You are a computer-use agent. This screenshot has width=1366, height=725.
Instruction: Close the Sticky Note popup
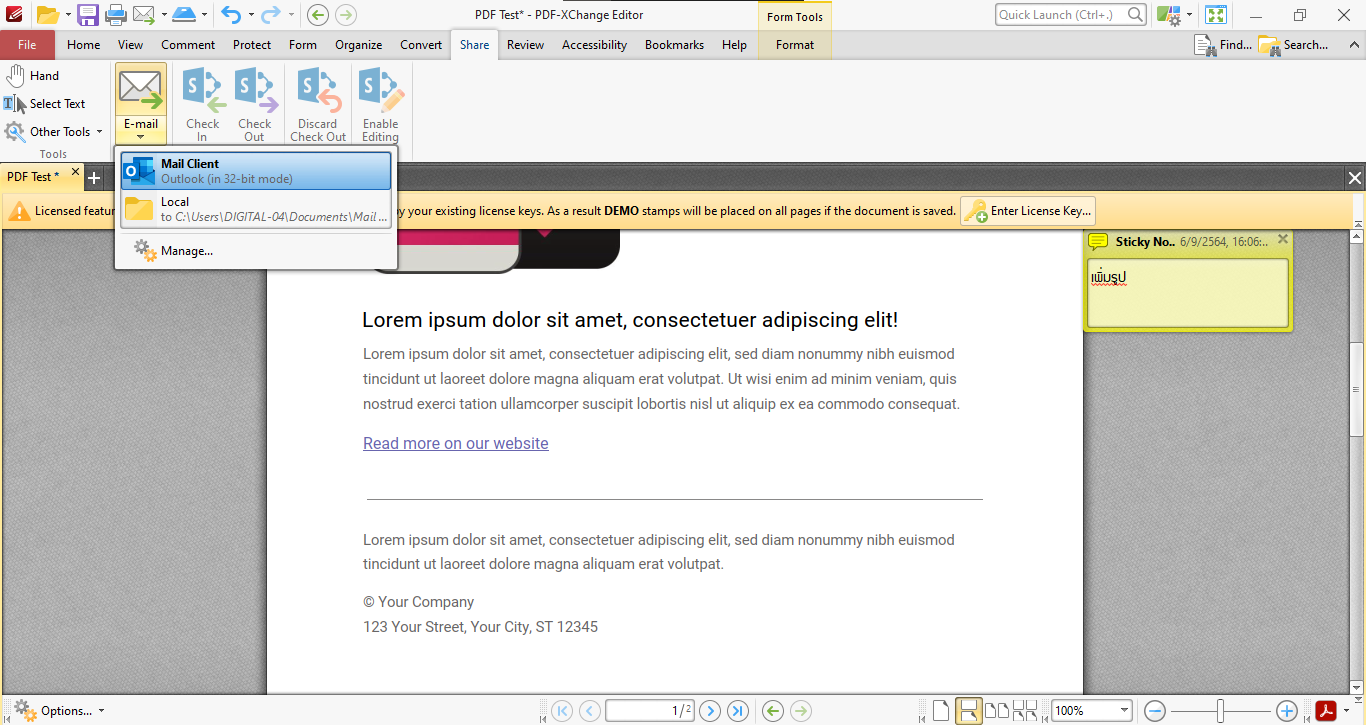[1283, 240]
